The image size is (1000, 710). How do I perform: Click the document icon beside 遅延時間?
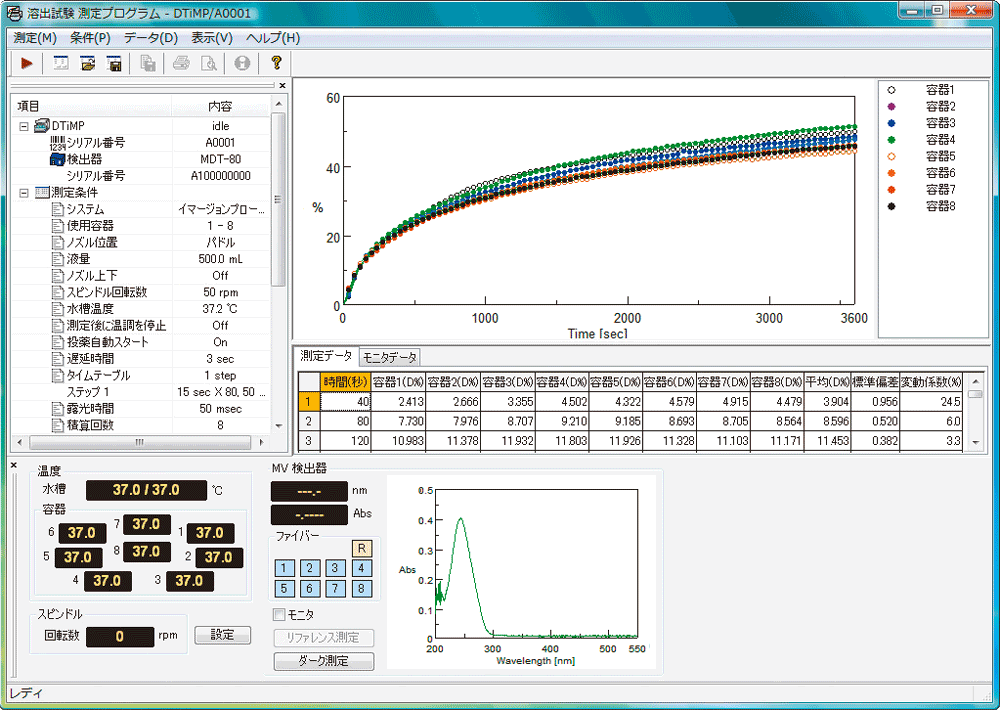(x=57, y=359)
